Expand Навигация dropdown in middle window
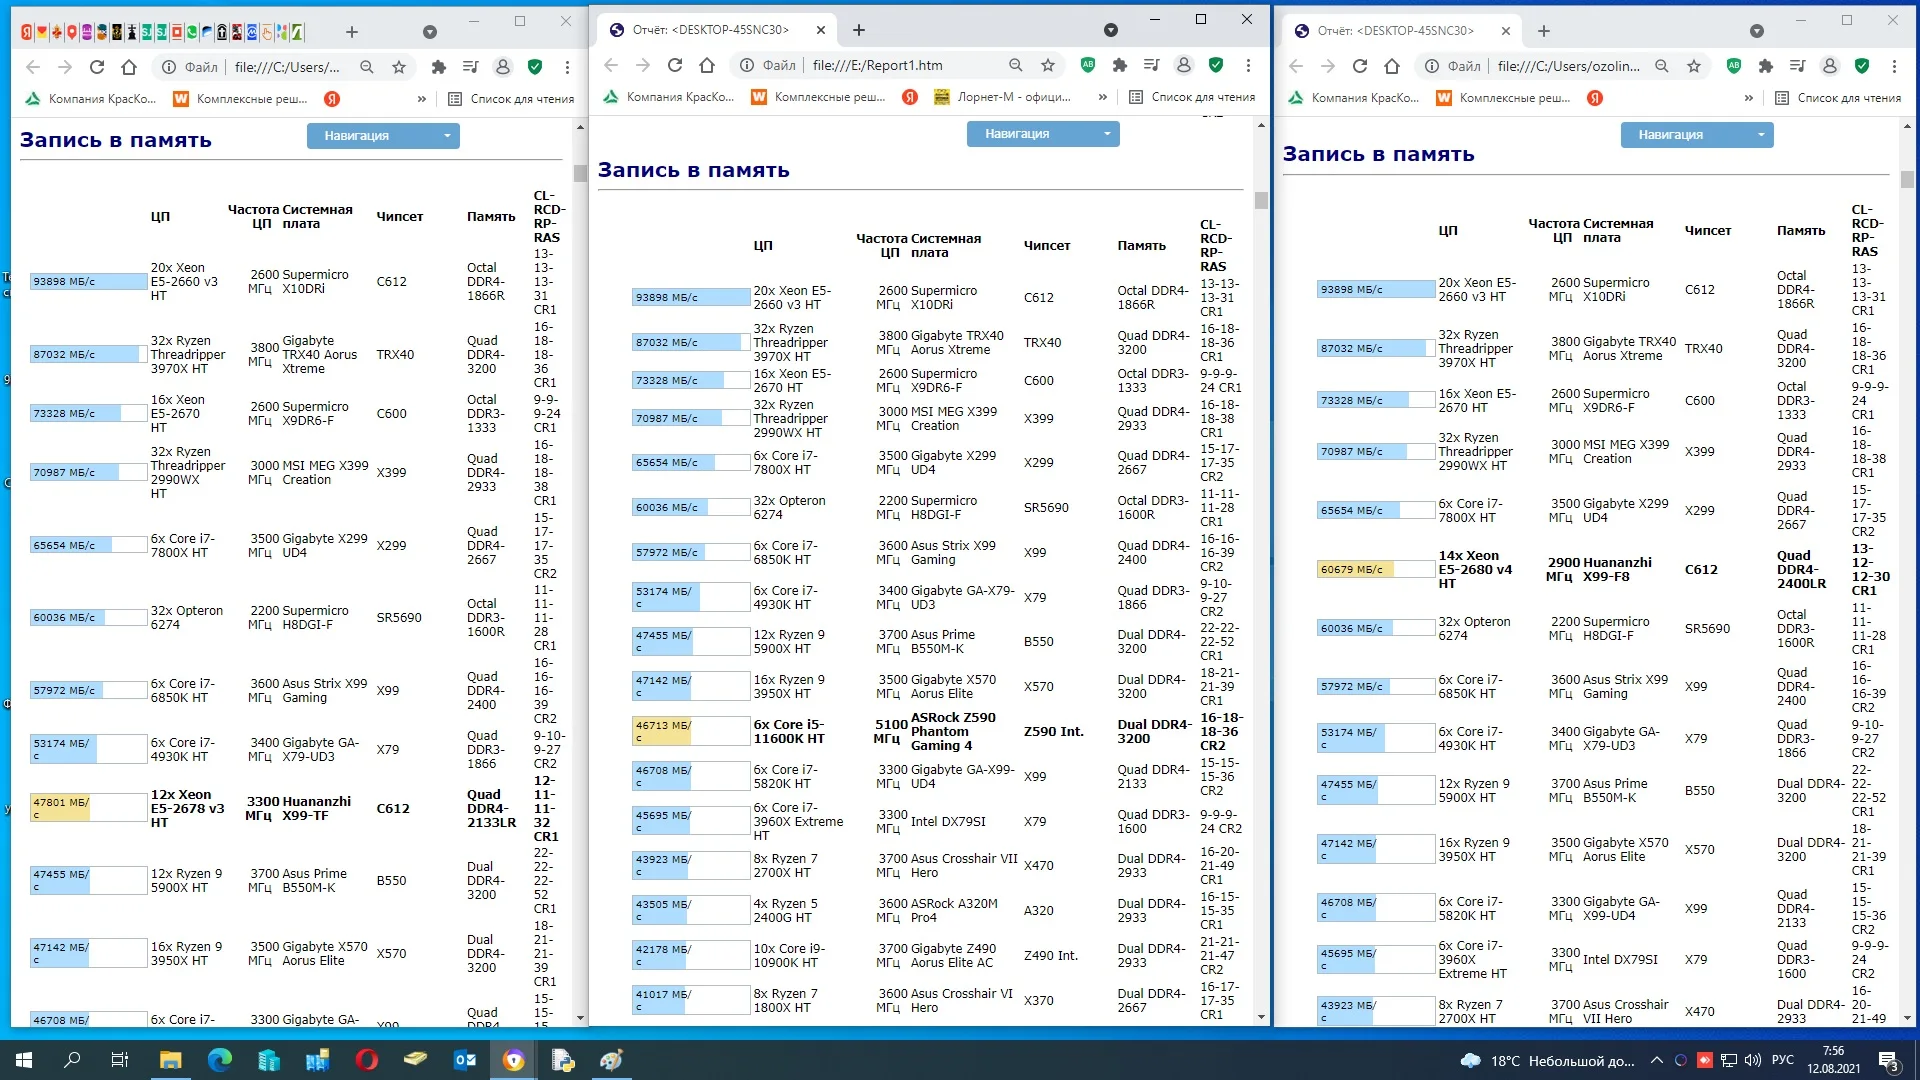The height and width of the screenshot is (1080, 1920). click(x=1043, y=134)
